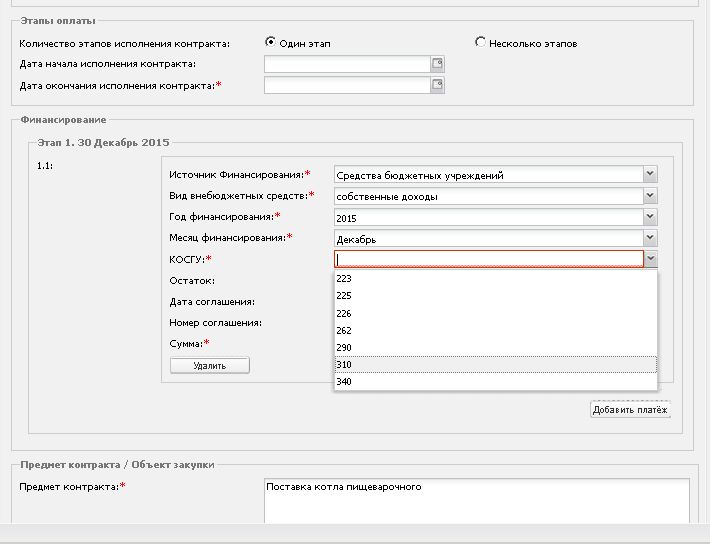Image resolution: width=710 pixels, height=544 pixels.
Task: Select the Один этап radio button
Action: [270, 42]
